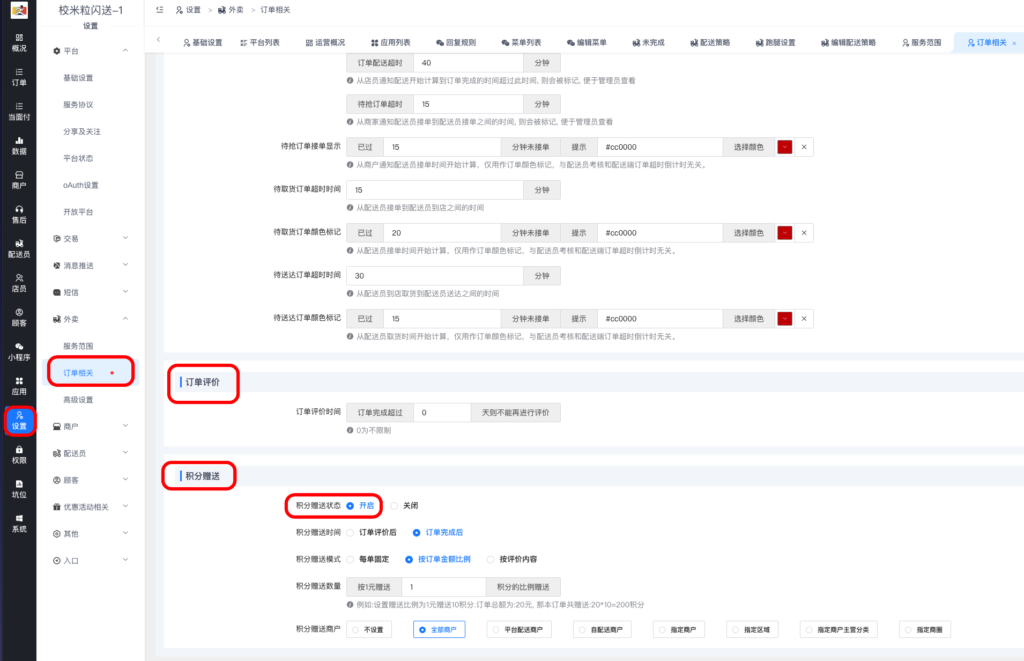Open the 服务范围 tab at the top
The height and width of the screenshot is (661, 1024).
pos(923,42)
